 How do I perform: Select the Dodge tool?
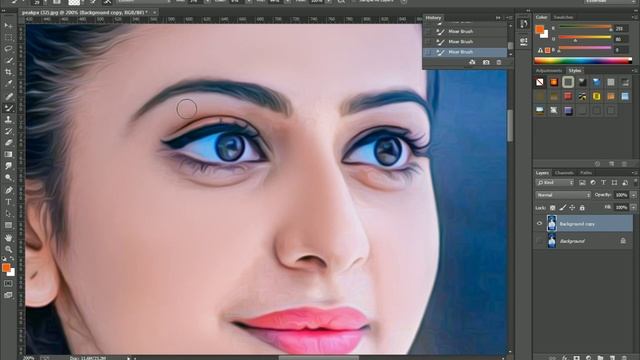(x=8, y=178)
